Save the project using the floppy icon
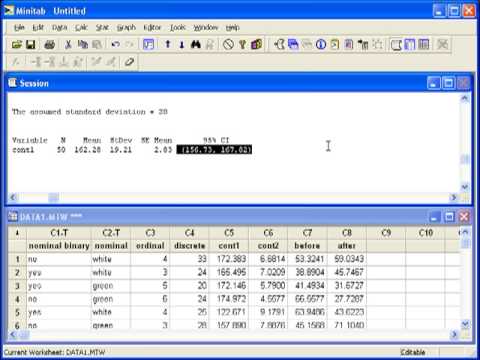The height and width of the screenshot is (360, 480). pos(31,44)
